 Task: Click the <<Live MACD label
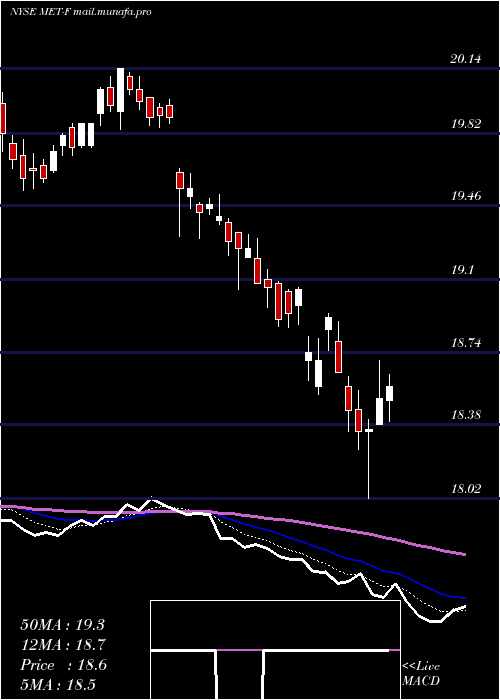click(421, 673)
